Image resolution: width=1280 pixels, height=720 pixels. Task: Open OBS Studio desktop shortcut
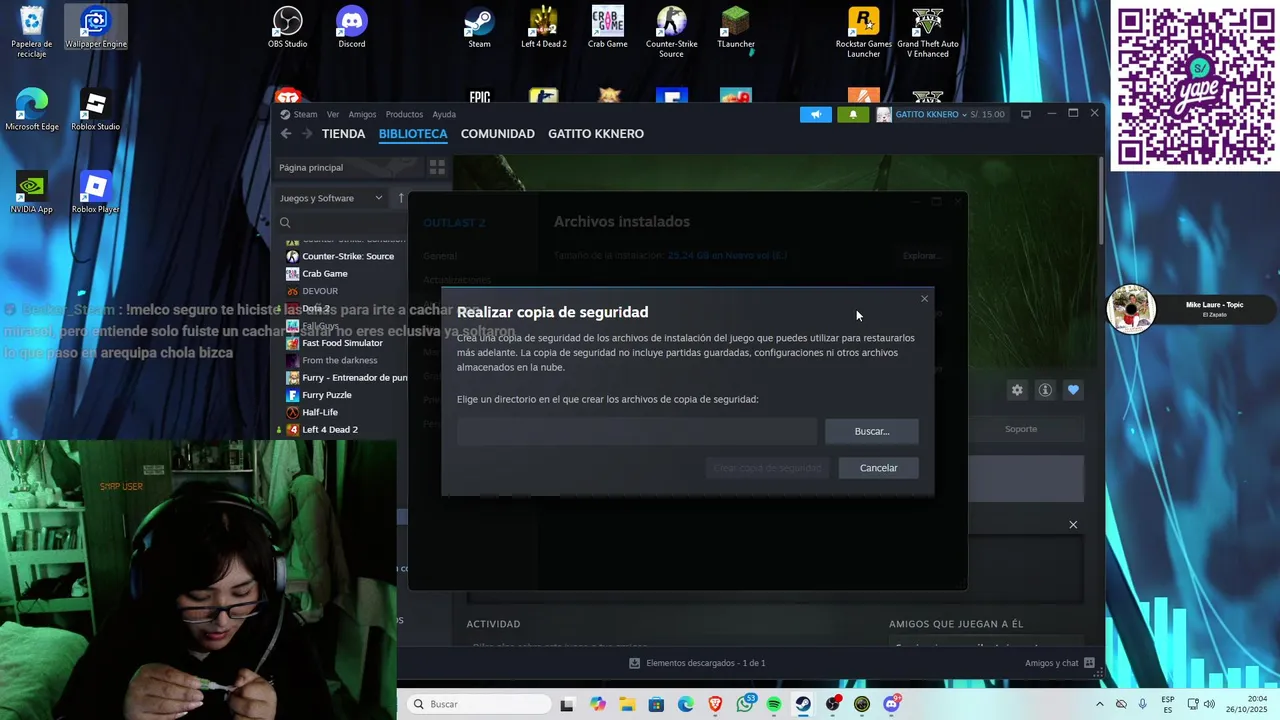pos(288,28)
